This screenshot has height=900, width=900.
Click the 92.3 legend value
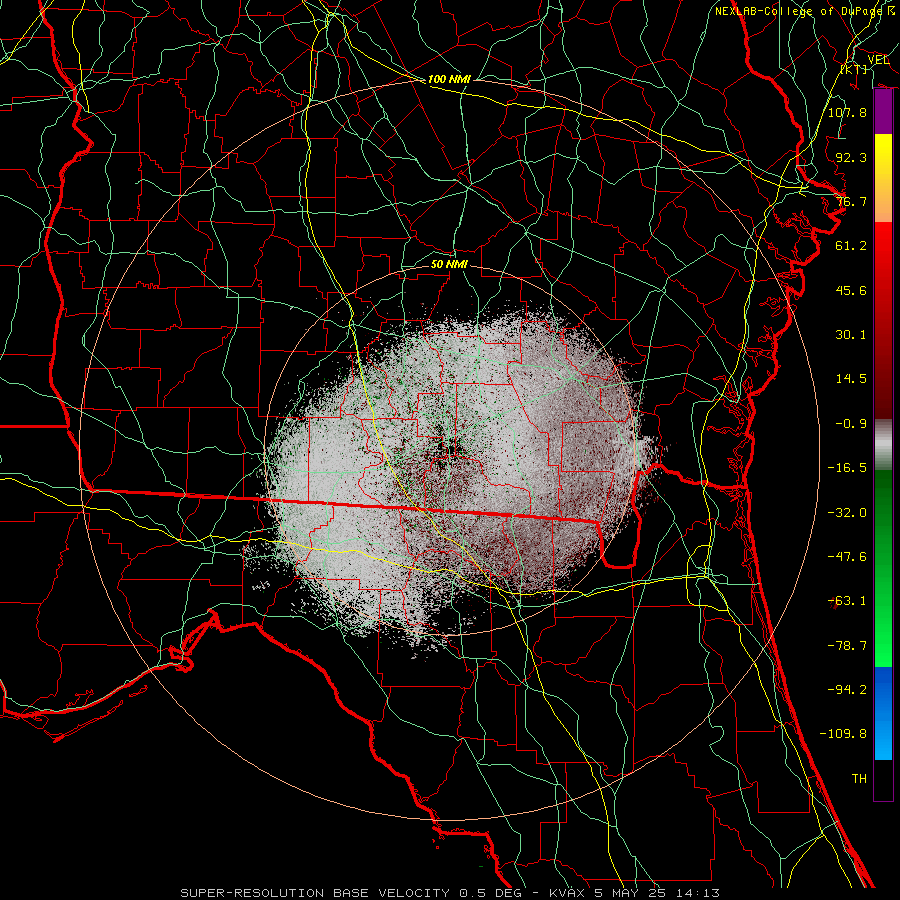[x=851, y=157]
